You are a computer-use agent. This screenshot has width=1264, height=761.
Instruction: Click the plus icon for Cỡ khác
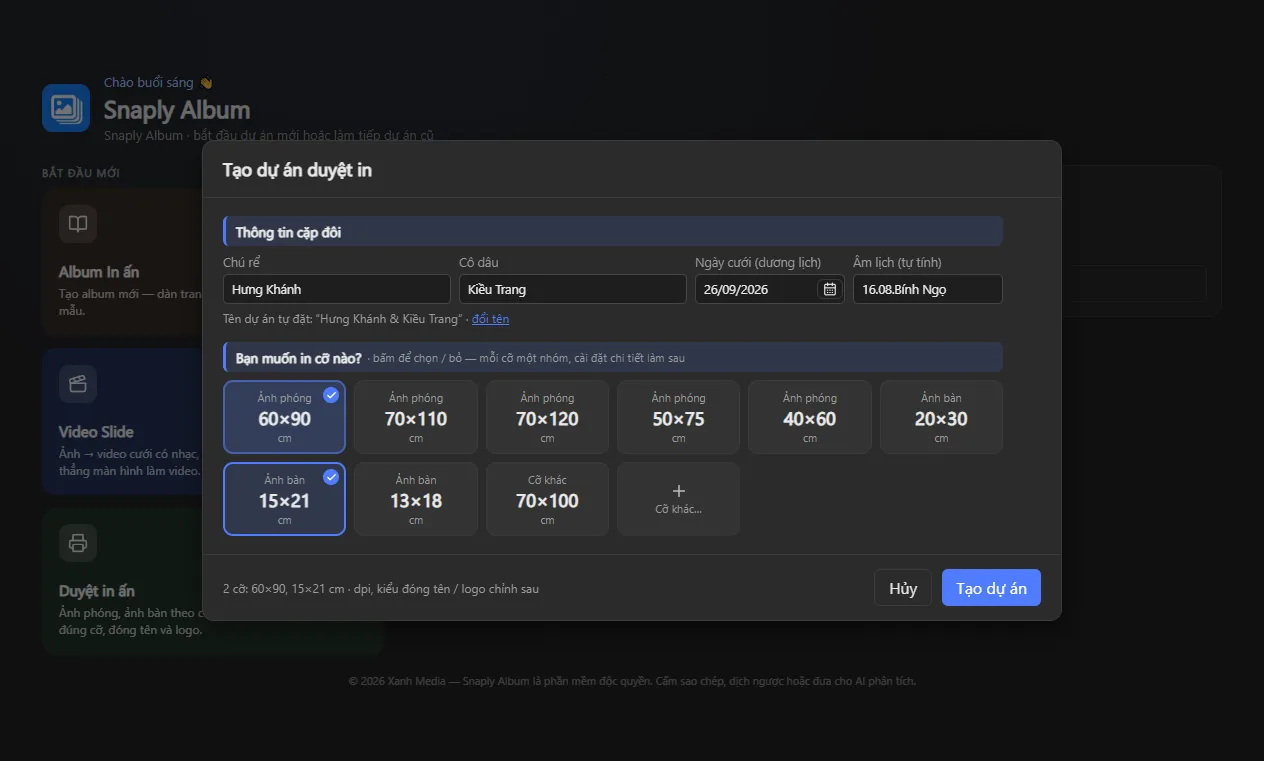click(x=679, y=491)
